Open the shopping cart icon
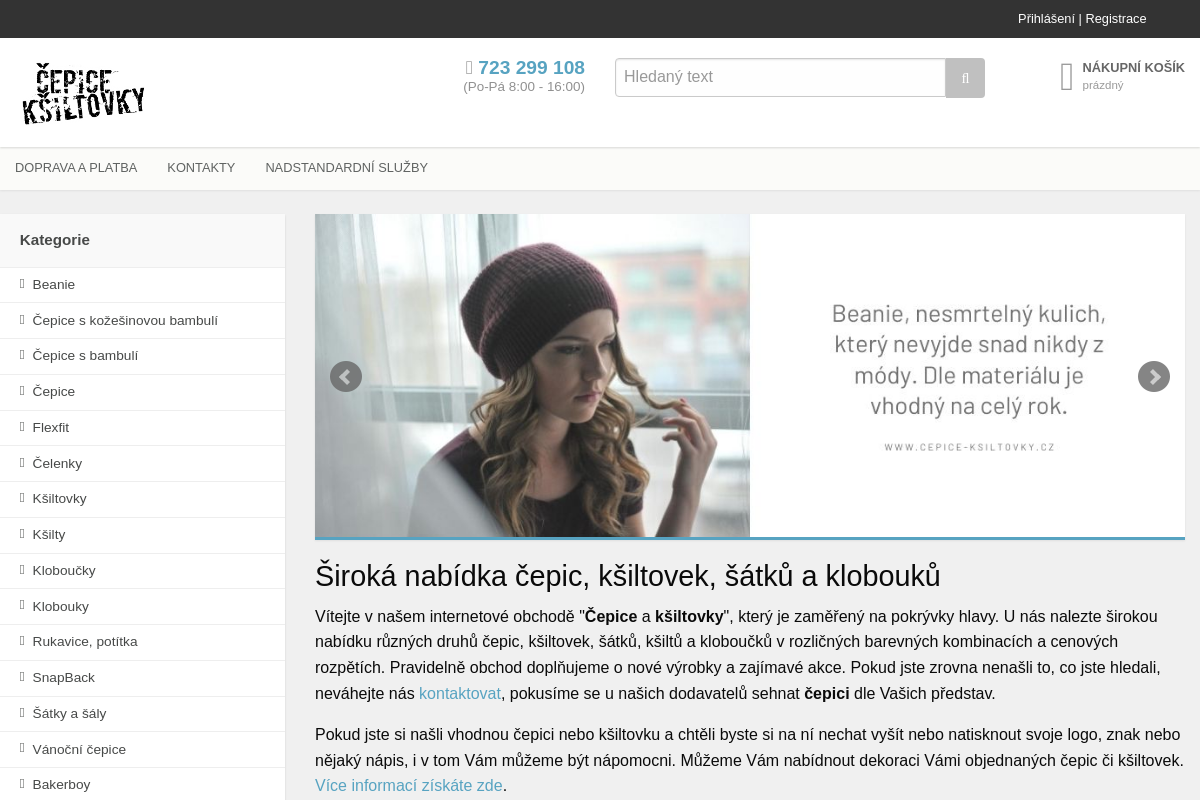Screen dimensions: 1200x800 pos(1067,77)
